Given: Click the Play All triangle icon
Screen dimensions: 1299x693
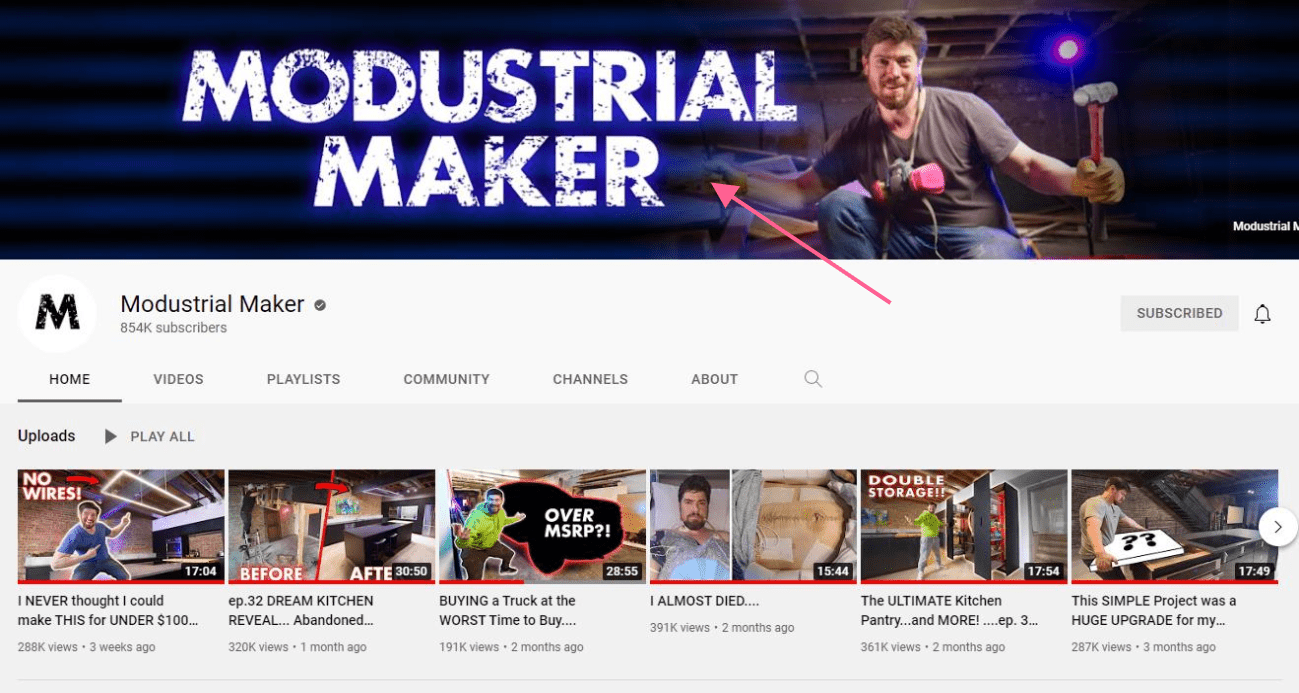Looking at the screenshot, I should [x=111, y=436].
